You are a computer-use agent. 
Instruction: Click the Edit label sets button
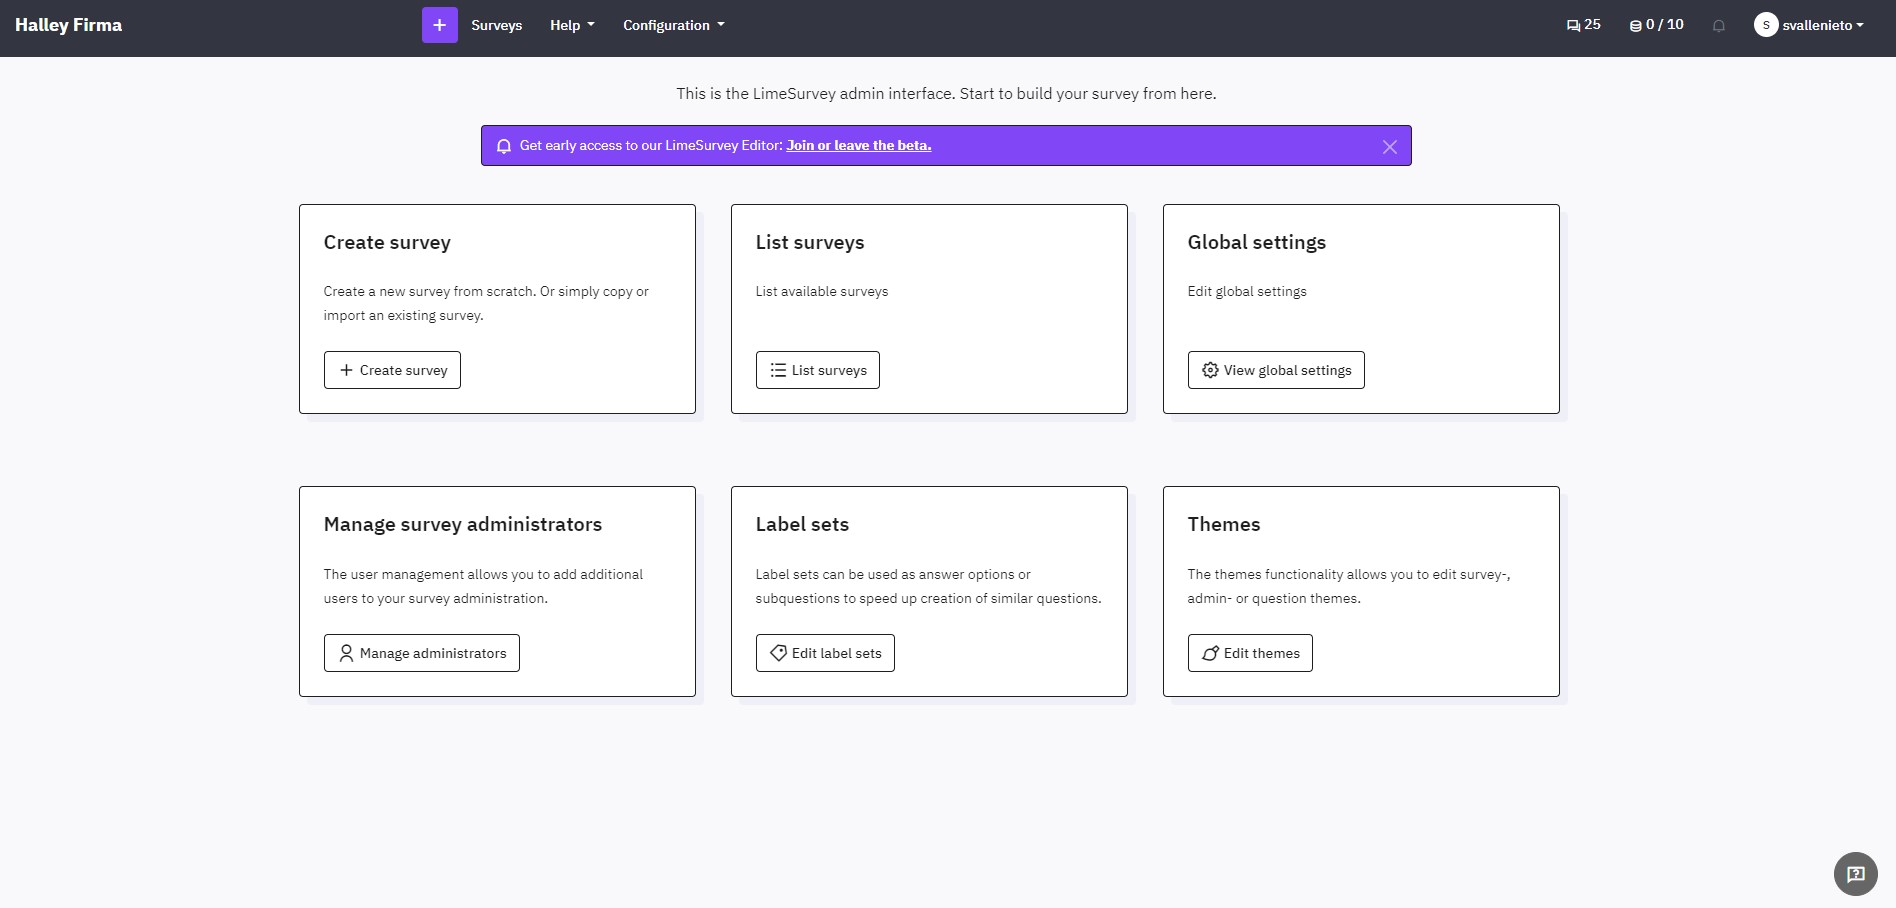click(824, 653)
